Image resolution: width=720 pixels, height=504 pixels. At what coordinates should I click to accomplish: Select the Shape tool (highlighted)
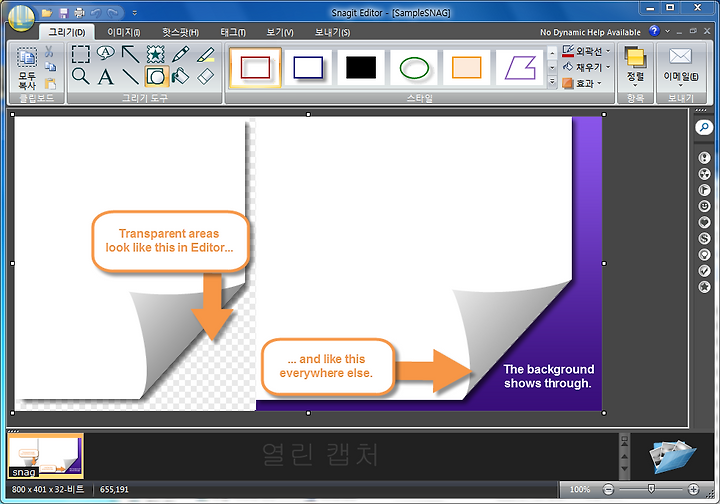pyautogui.click(x=156, y=76)
